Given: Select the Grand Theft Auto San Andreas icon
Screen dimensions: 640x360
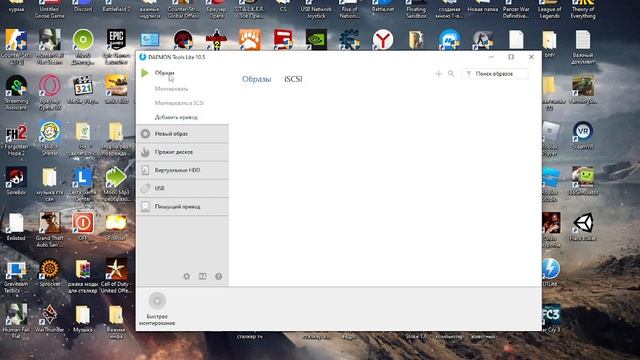Looking at the screenshot, I should (50, 229).
